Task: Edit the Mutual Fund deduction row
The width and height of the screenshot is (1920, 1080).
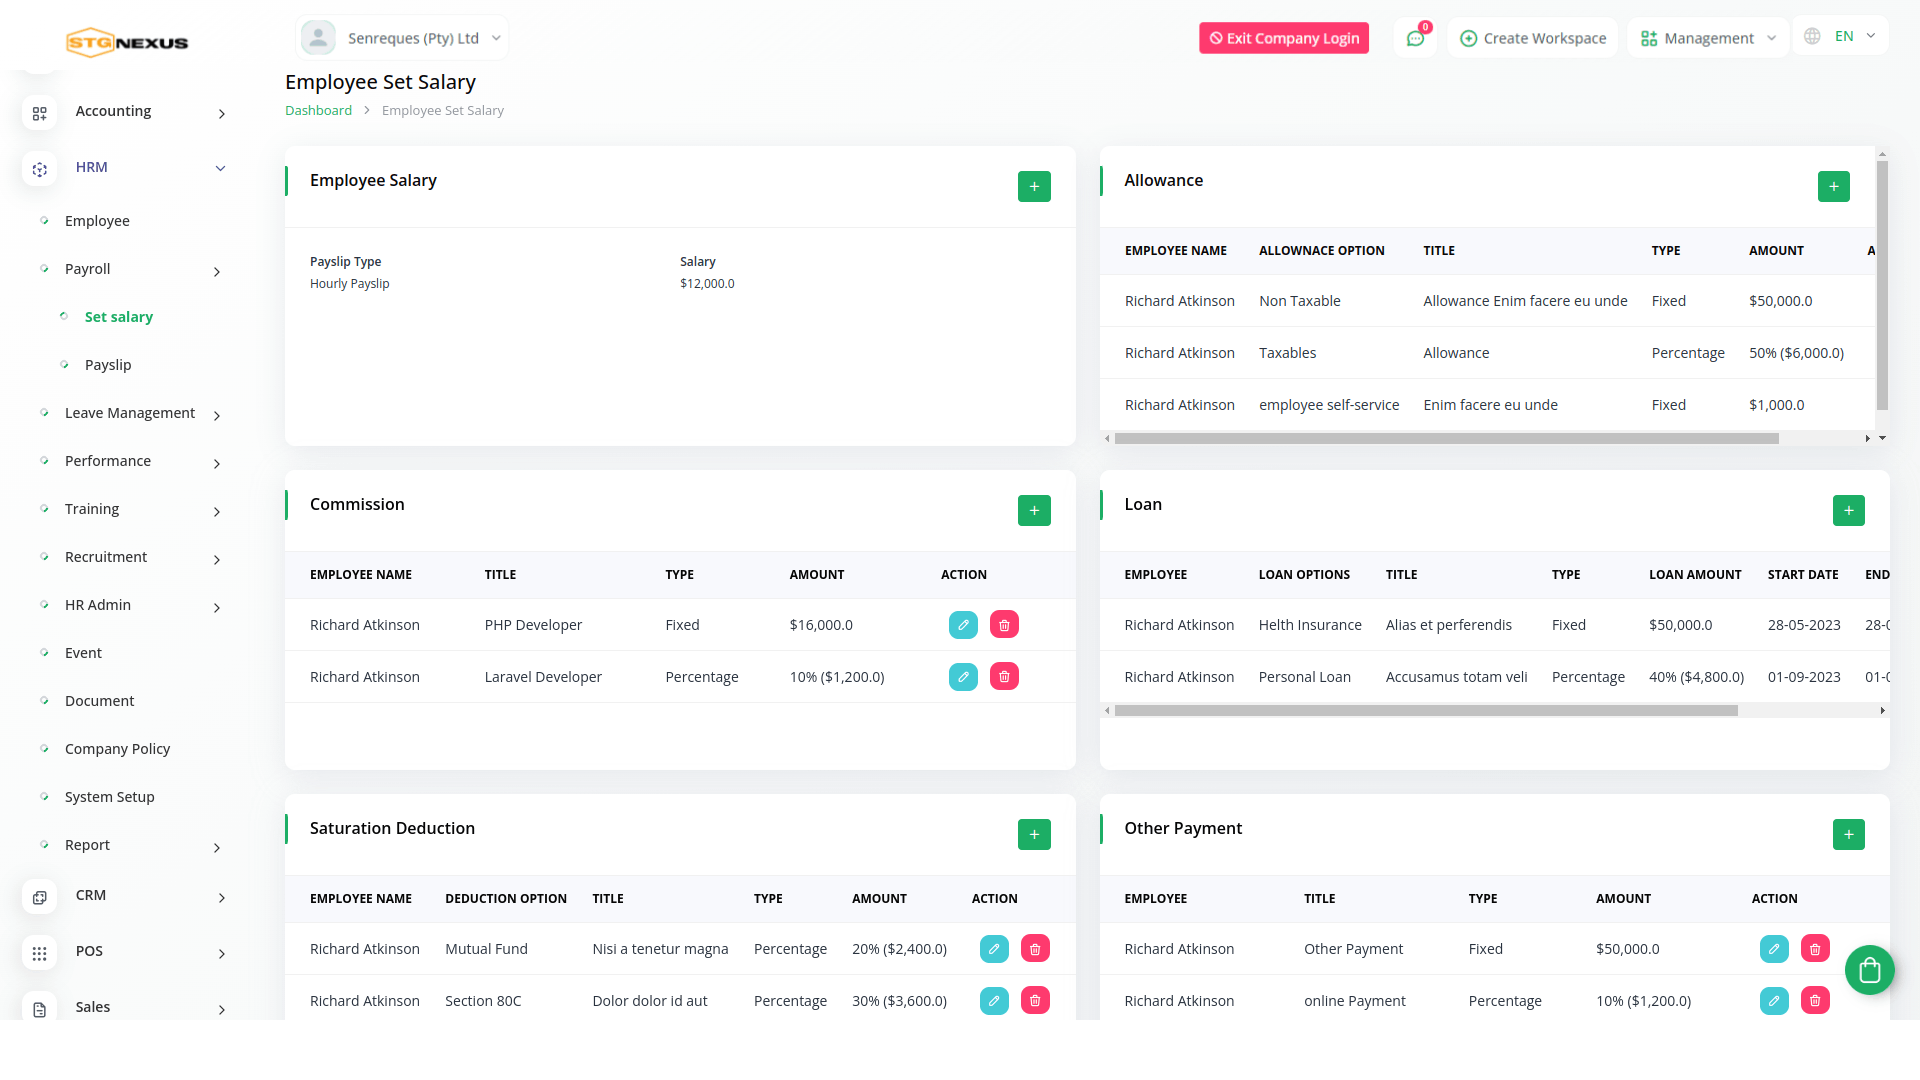Action: tap(994, 949)
